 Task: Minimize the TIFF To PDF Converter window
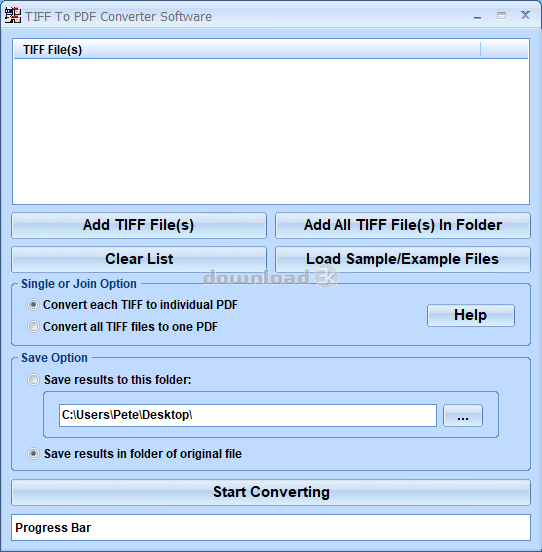pyautogui.click(x=477, y=17)
